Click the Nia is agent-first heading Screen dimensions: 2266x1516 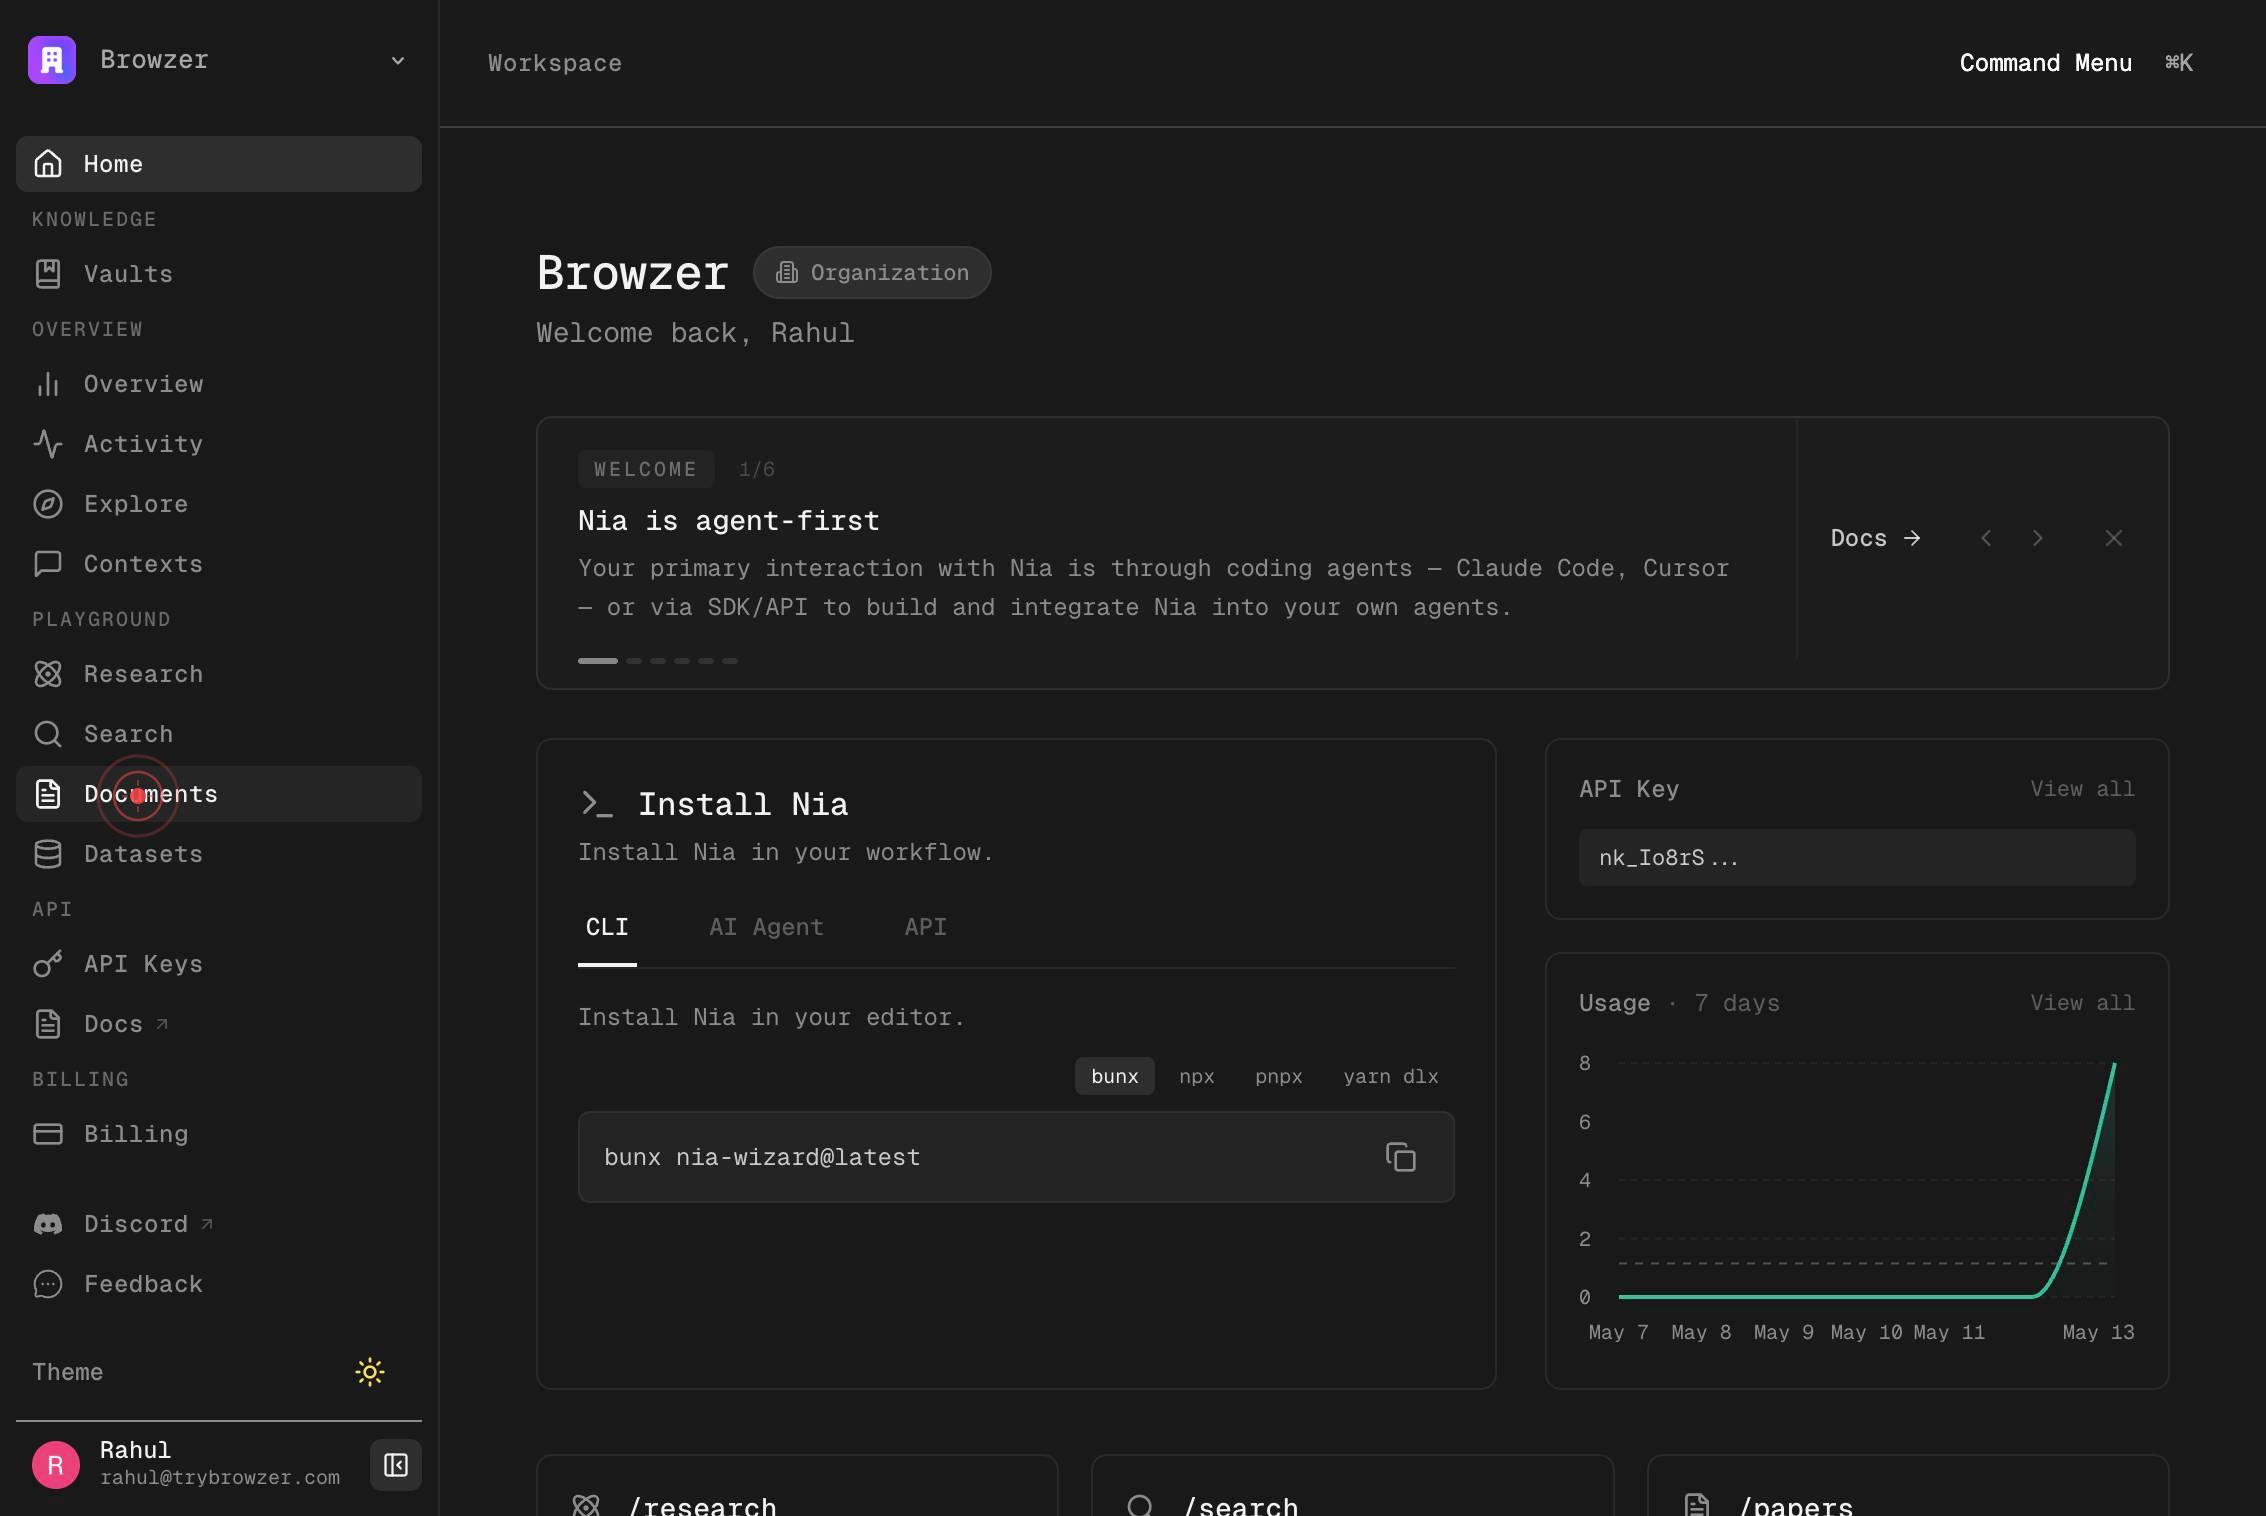[x=729, y=521]
